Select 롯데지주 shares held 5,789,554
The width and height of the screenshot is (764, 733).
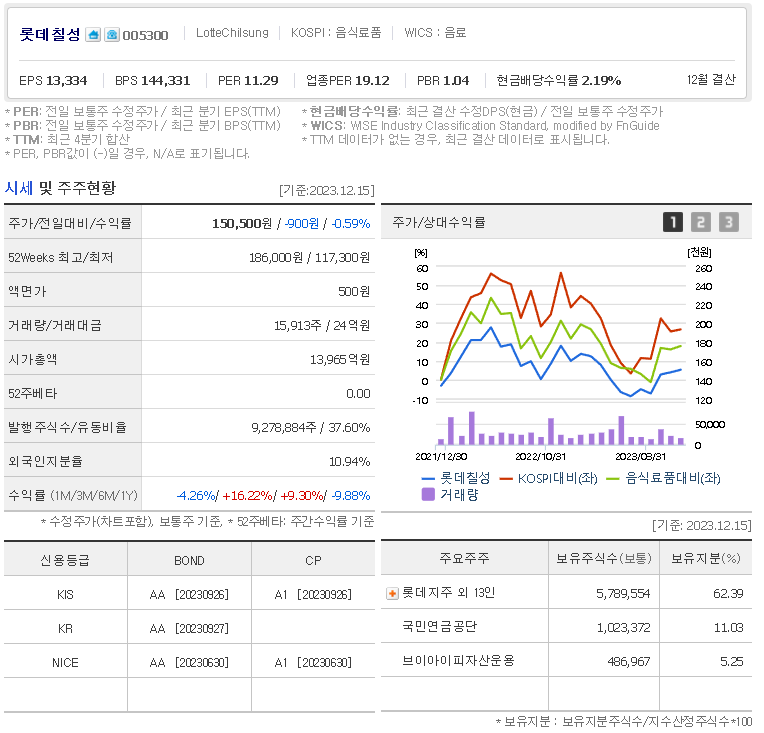coord(623,594)
